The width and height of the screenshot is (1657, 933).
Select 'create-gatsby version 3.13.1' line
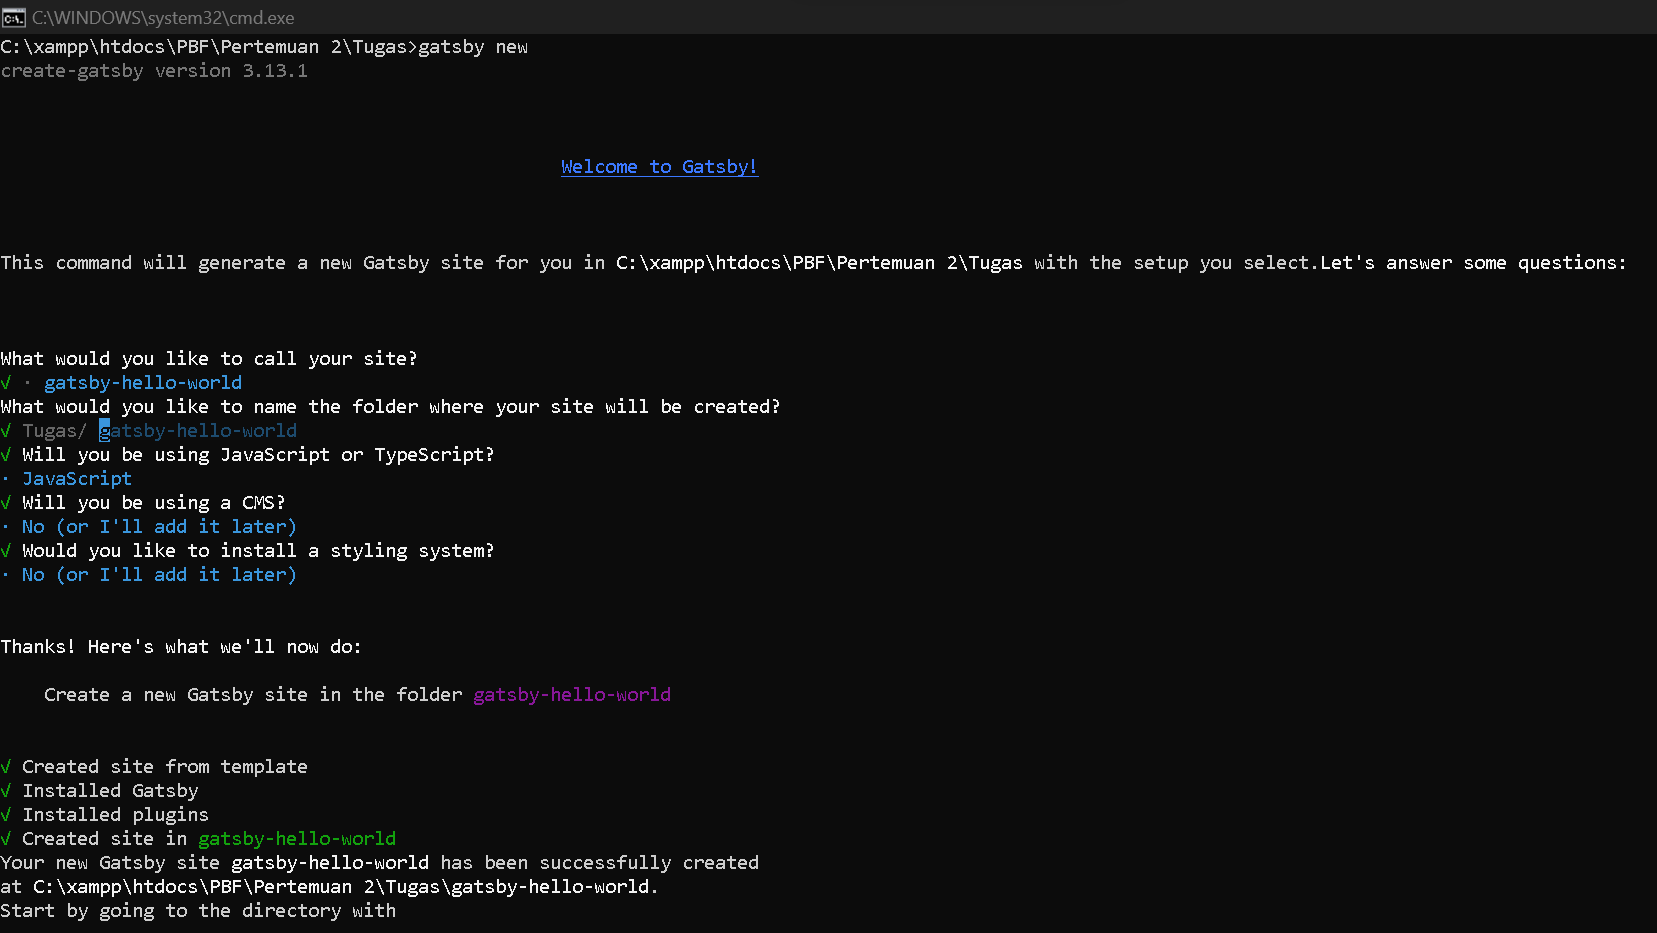(x=154, y=71)
